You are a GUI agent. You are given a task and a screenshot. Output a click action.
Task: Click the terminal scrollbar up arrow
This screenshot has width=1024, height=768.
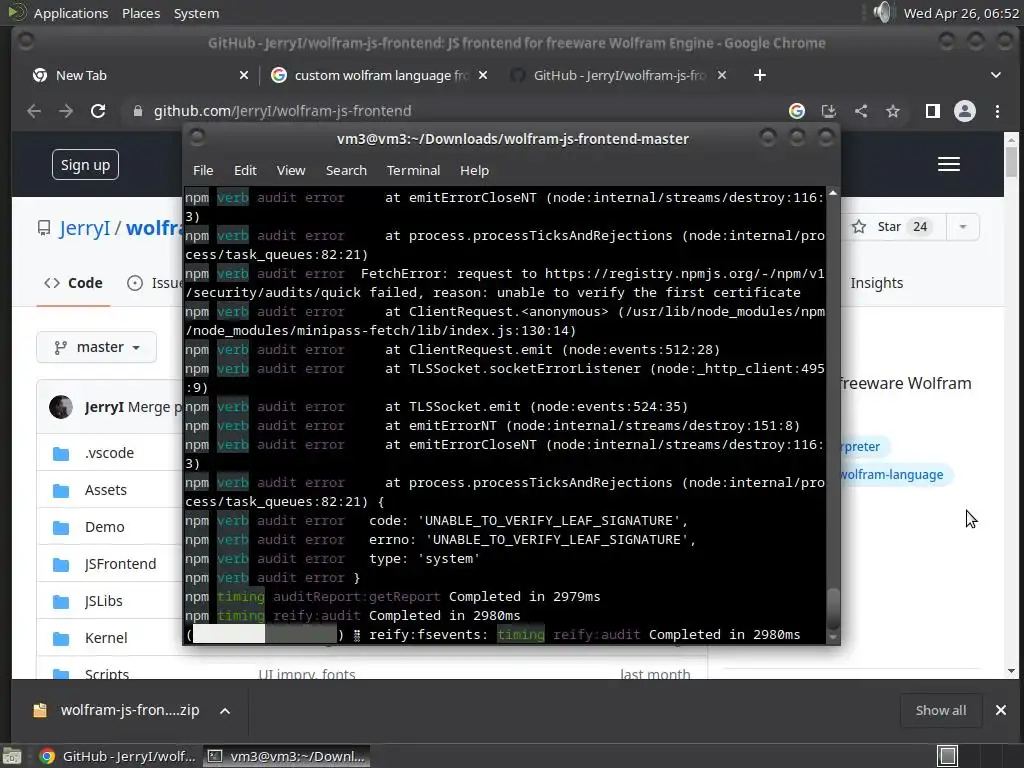[x=833, y=193]
